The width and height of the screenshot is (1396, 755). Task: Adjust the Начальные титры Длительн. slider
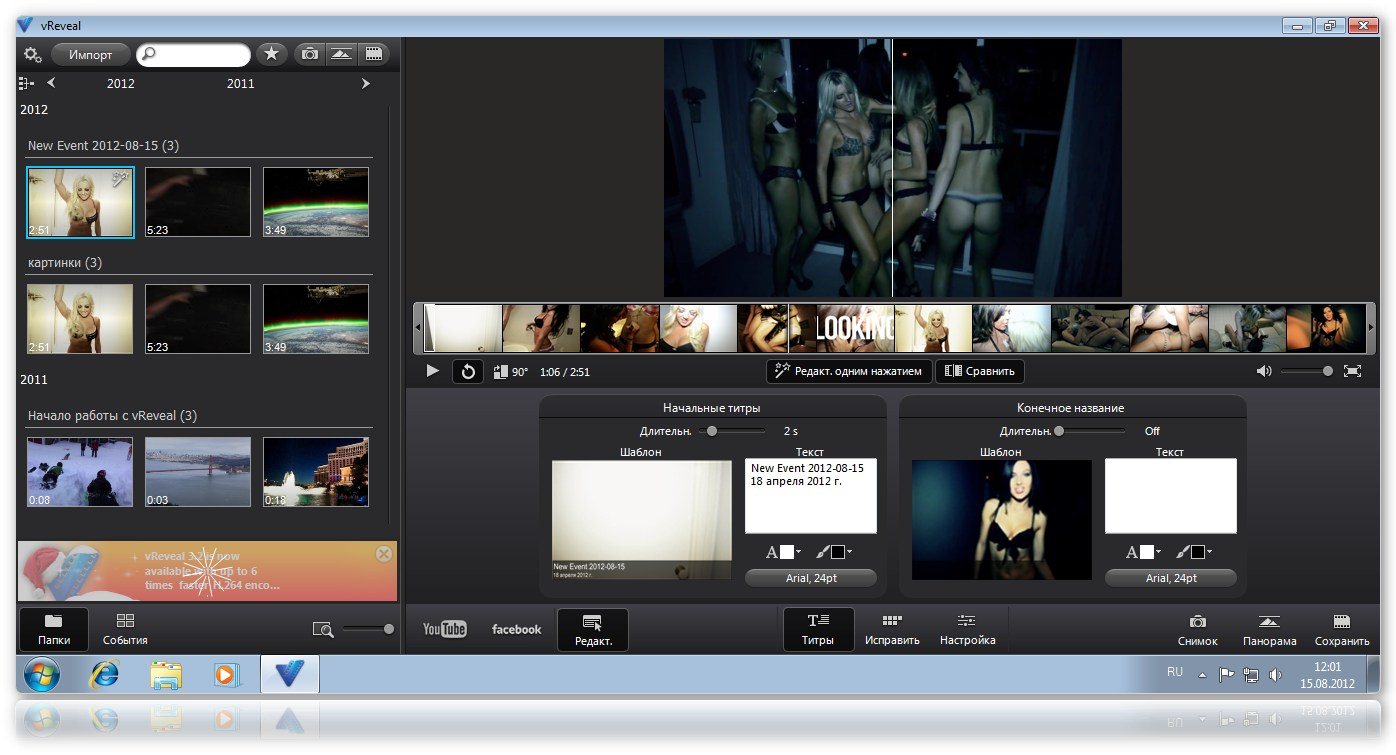[x=711, y=431]
